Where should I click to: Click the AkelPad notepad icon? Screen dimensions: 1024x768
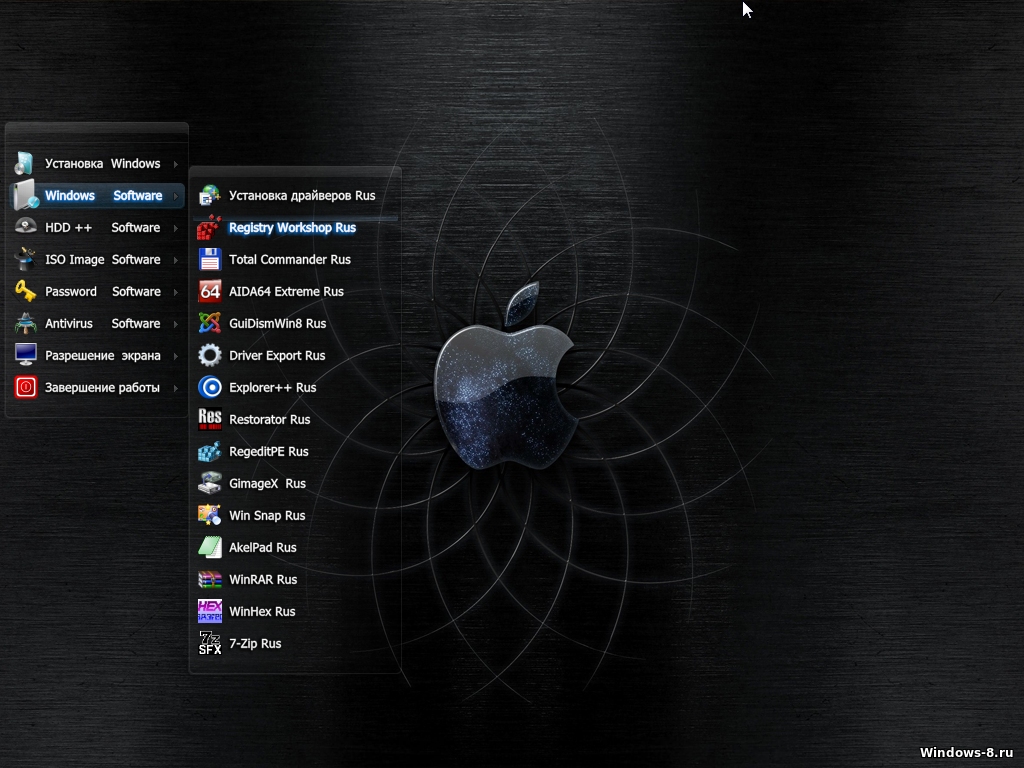pos(210,547)
